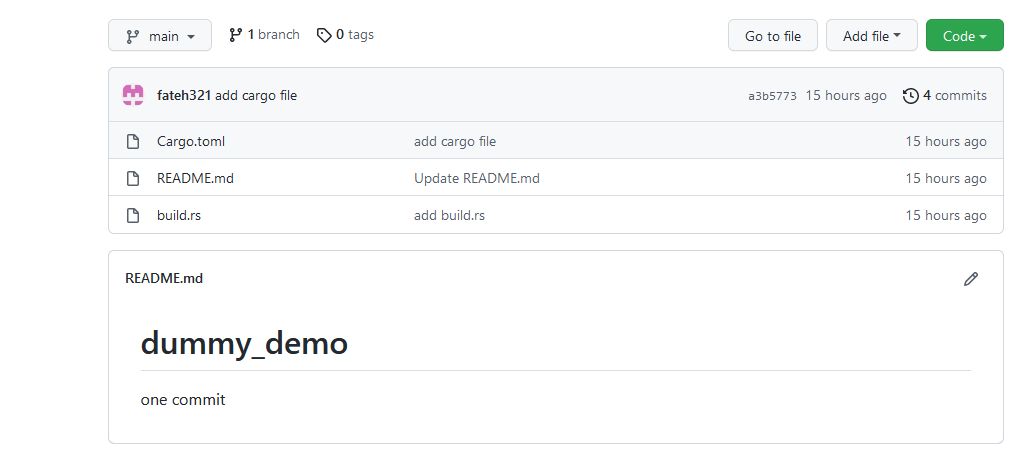Expand the Add file dropdown
This screenshot has width=1015, height=465.
(871, 36)
